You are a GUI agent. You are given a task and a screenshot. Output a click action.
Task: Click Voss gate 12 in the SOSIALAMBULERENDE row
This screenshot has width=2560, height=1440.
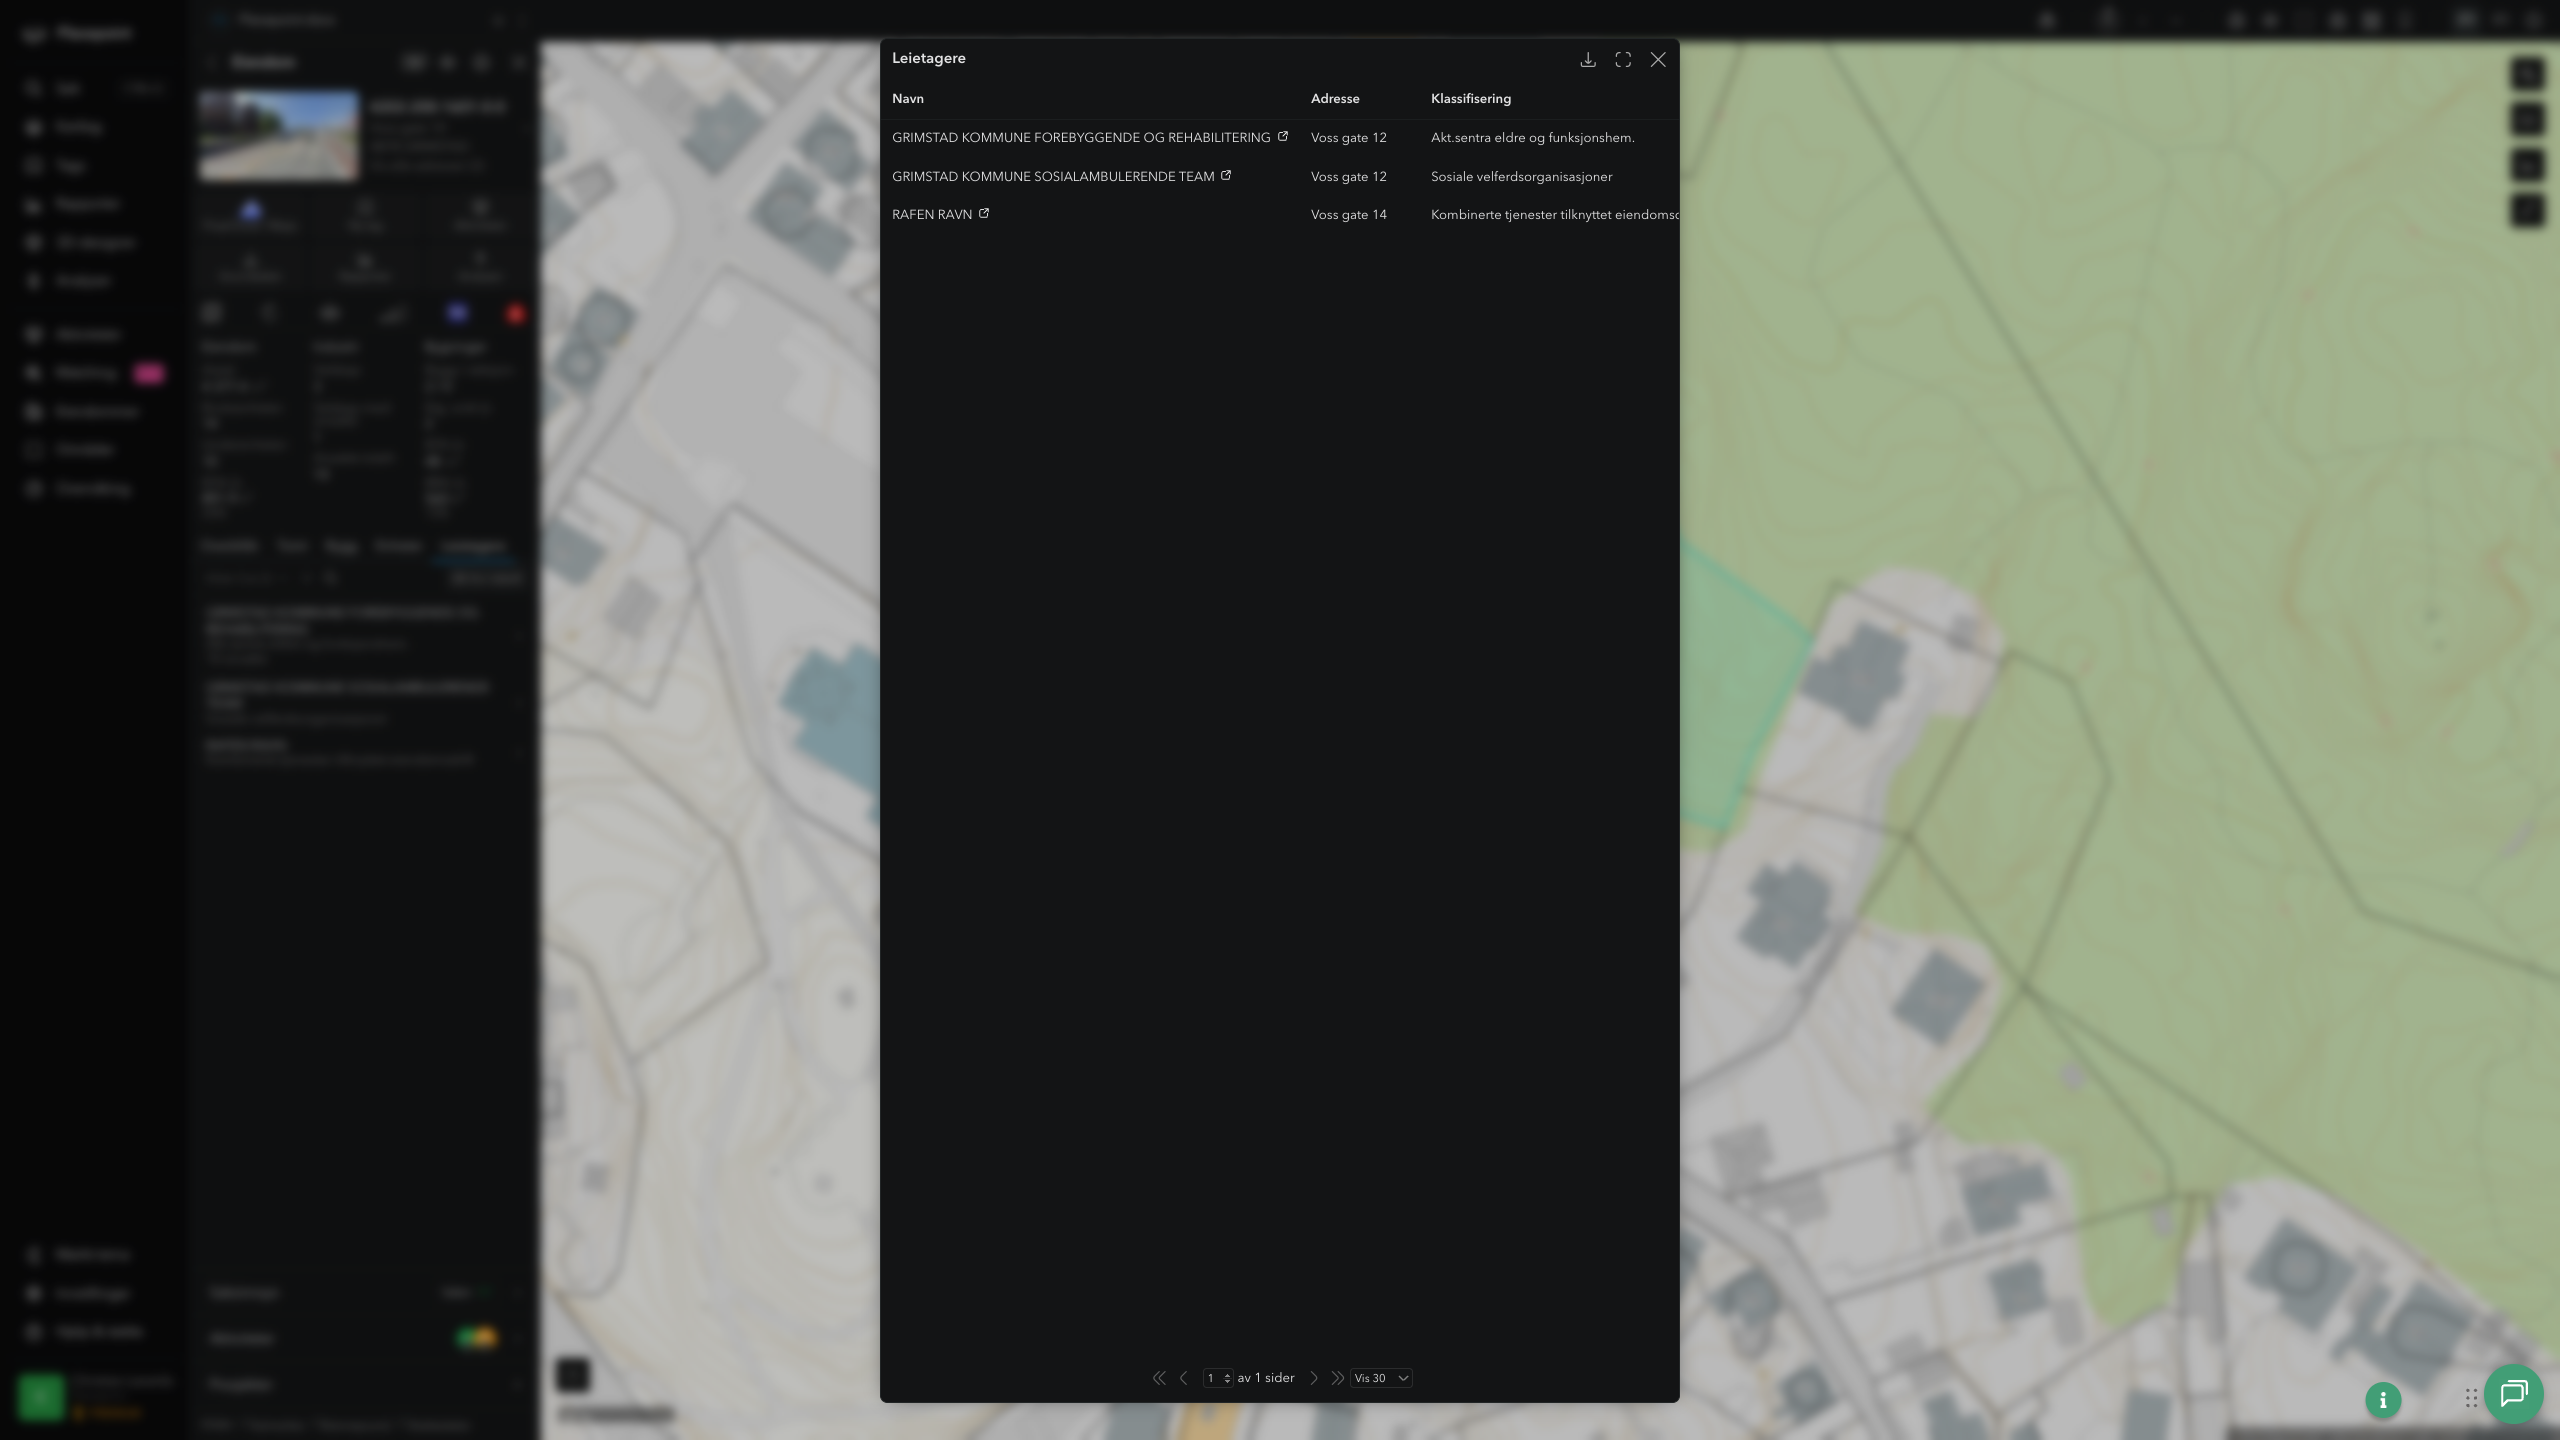pos(1349,177)
